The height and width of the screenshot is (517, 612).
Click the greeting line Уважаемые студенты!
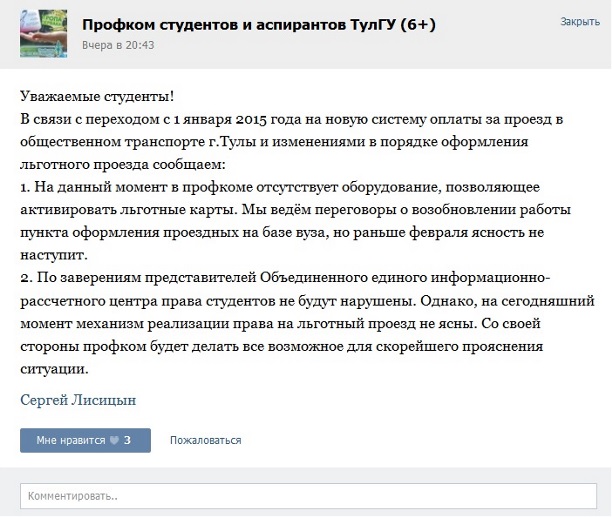pyautogui.click(x=97, y=96)
